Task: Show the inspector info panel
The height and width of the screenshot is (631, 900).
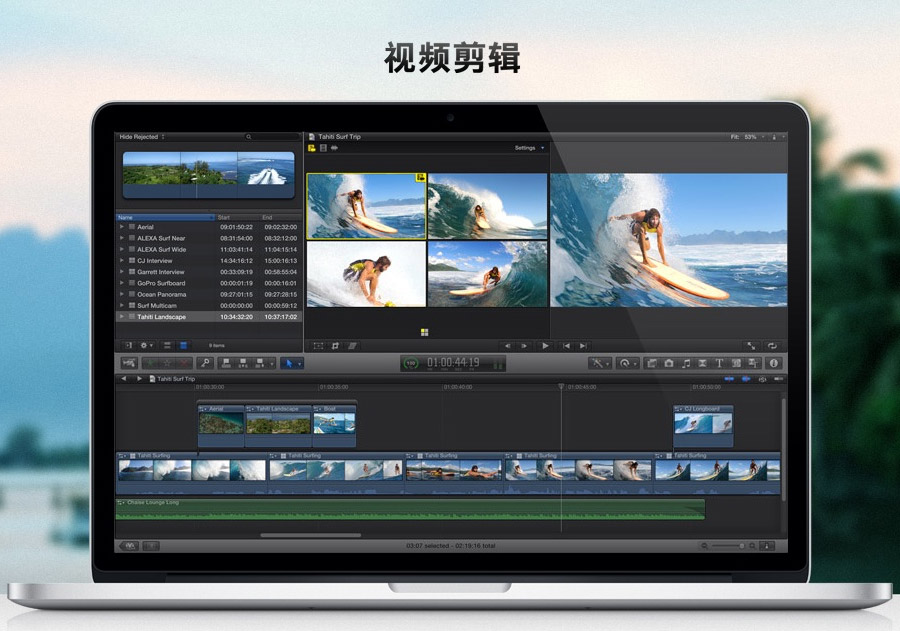Action: [x=774, y=363]
